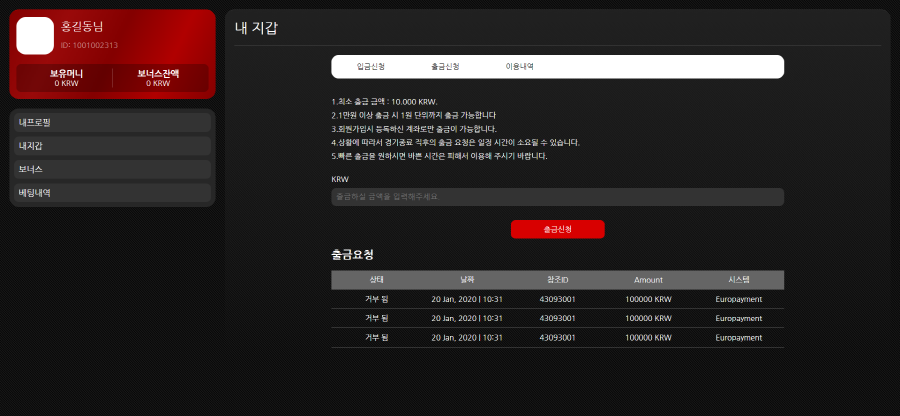
Task: Check the 보너스잔액 balance box
Action: pos(158,78)
